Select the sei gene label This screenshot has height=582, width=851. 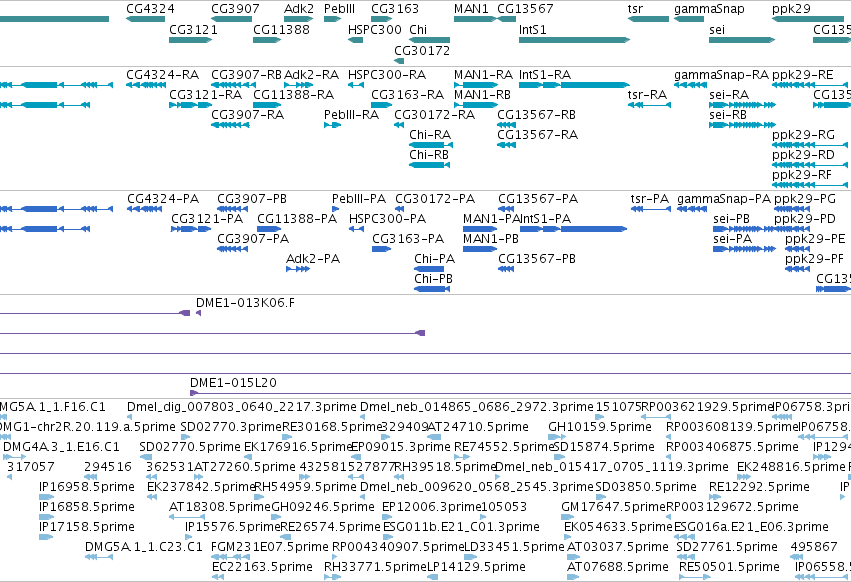[717, 30]
